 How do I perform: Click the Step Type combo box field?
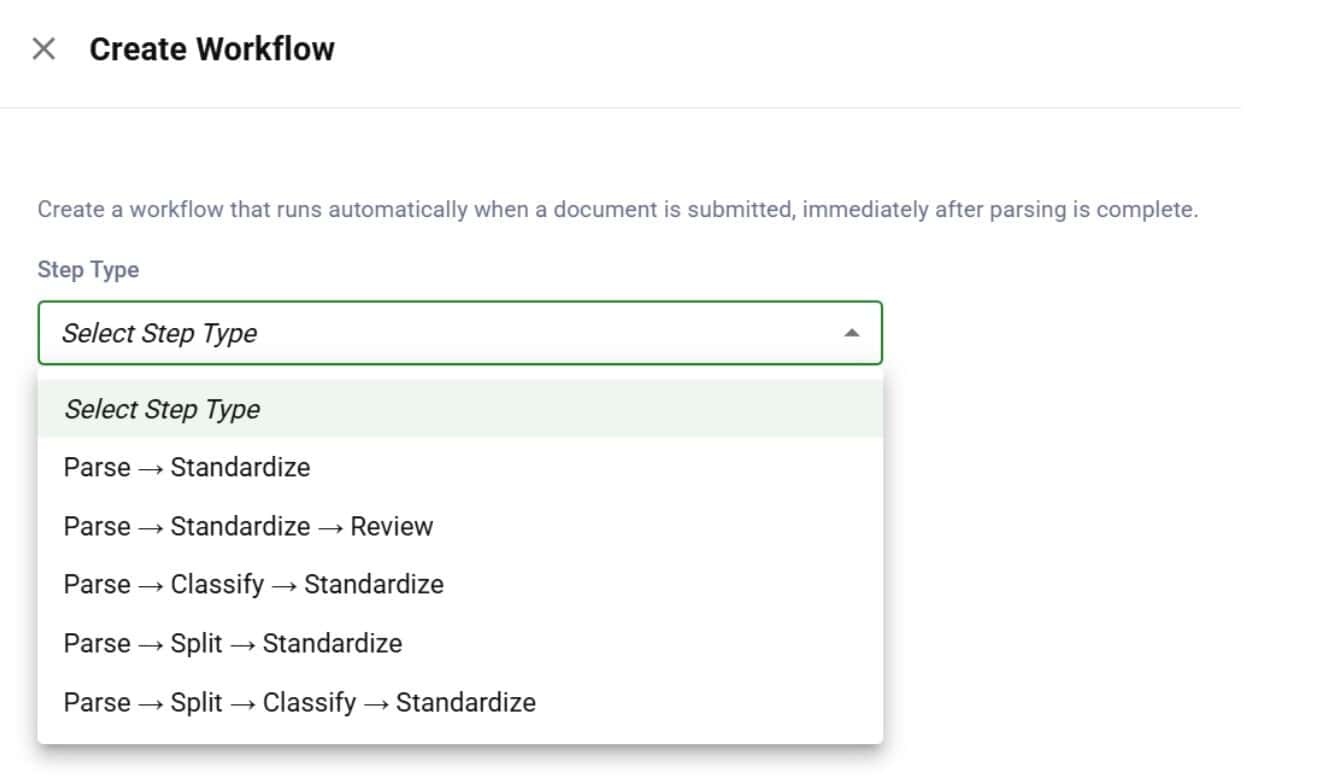[459, 333]
